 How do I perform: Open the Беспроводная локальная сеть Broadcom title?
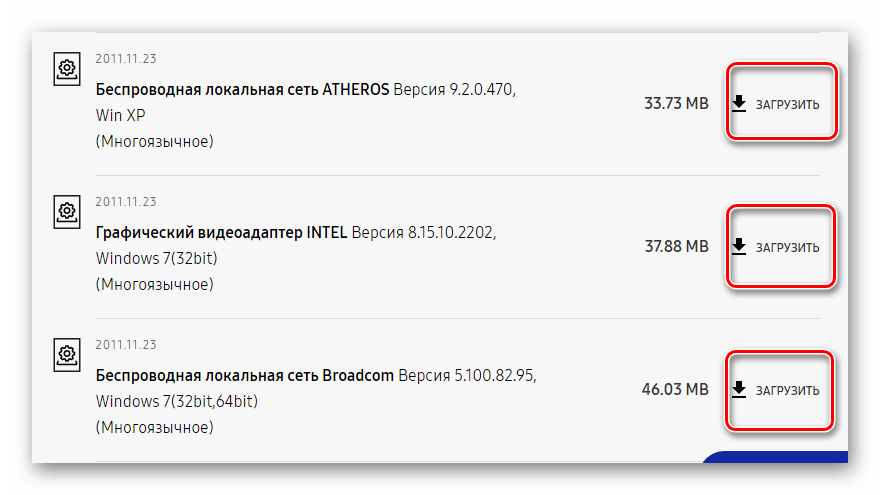(245, 376)
